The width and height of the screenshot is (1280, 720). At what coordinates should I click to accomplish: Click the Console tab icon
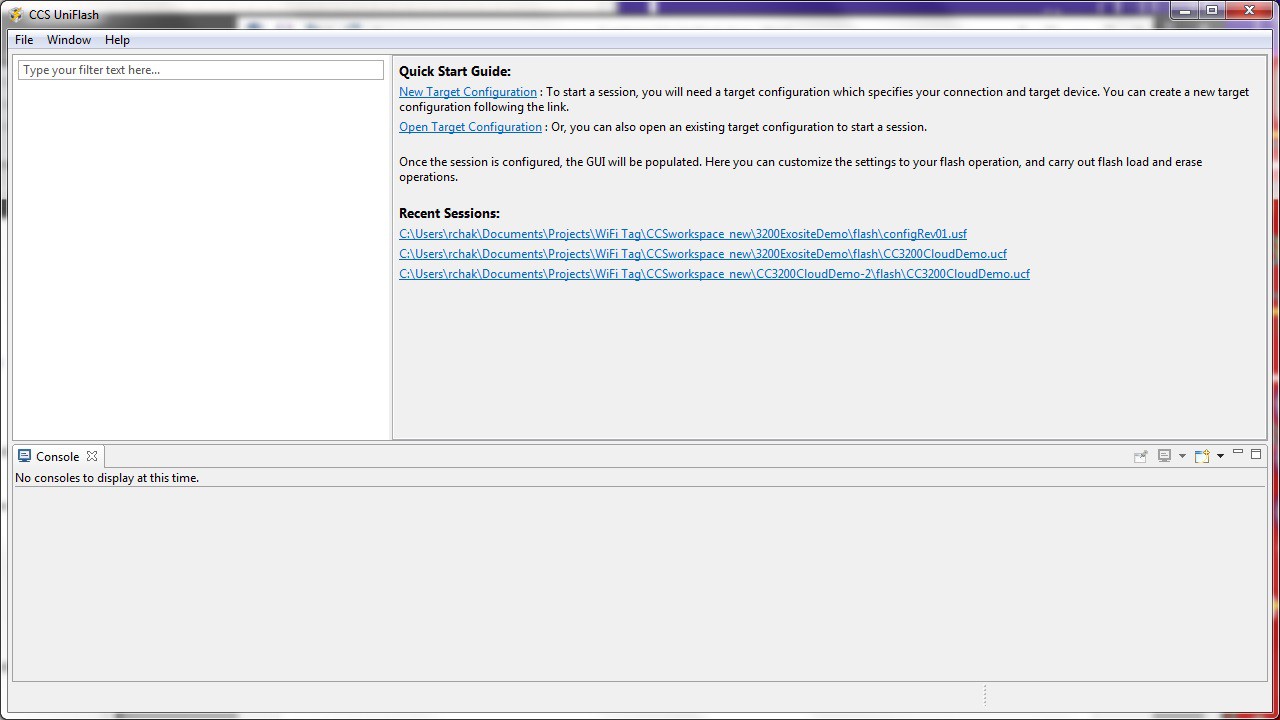25,456
